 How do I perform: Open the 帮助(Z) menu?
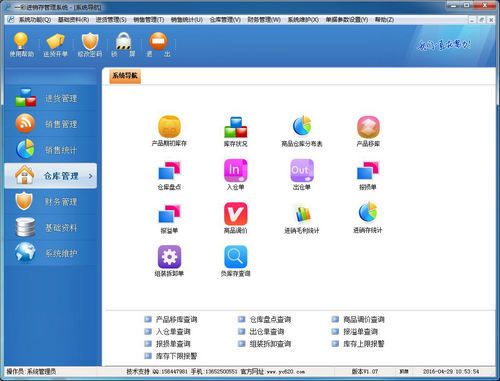point(384,20)
